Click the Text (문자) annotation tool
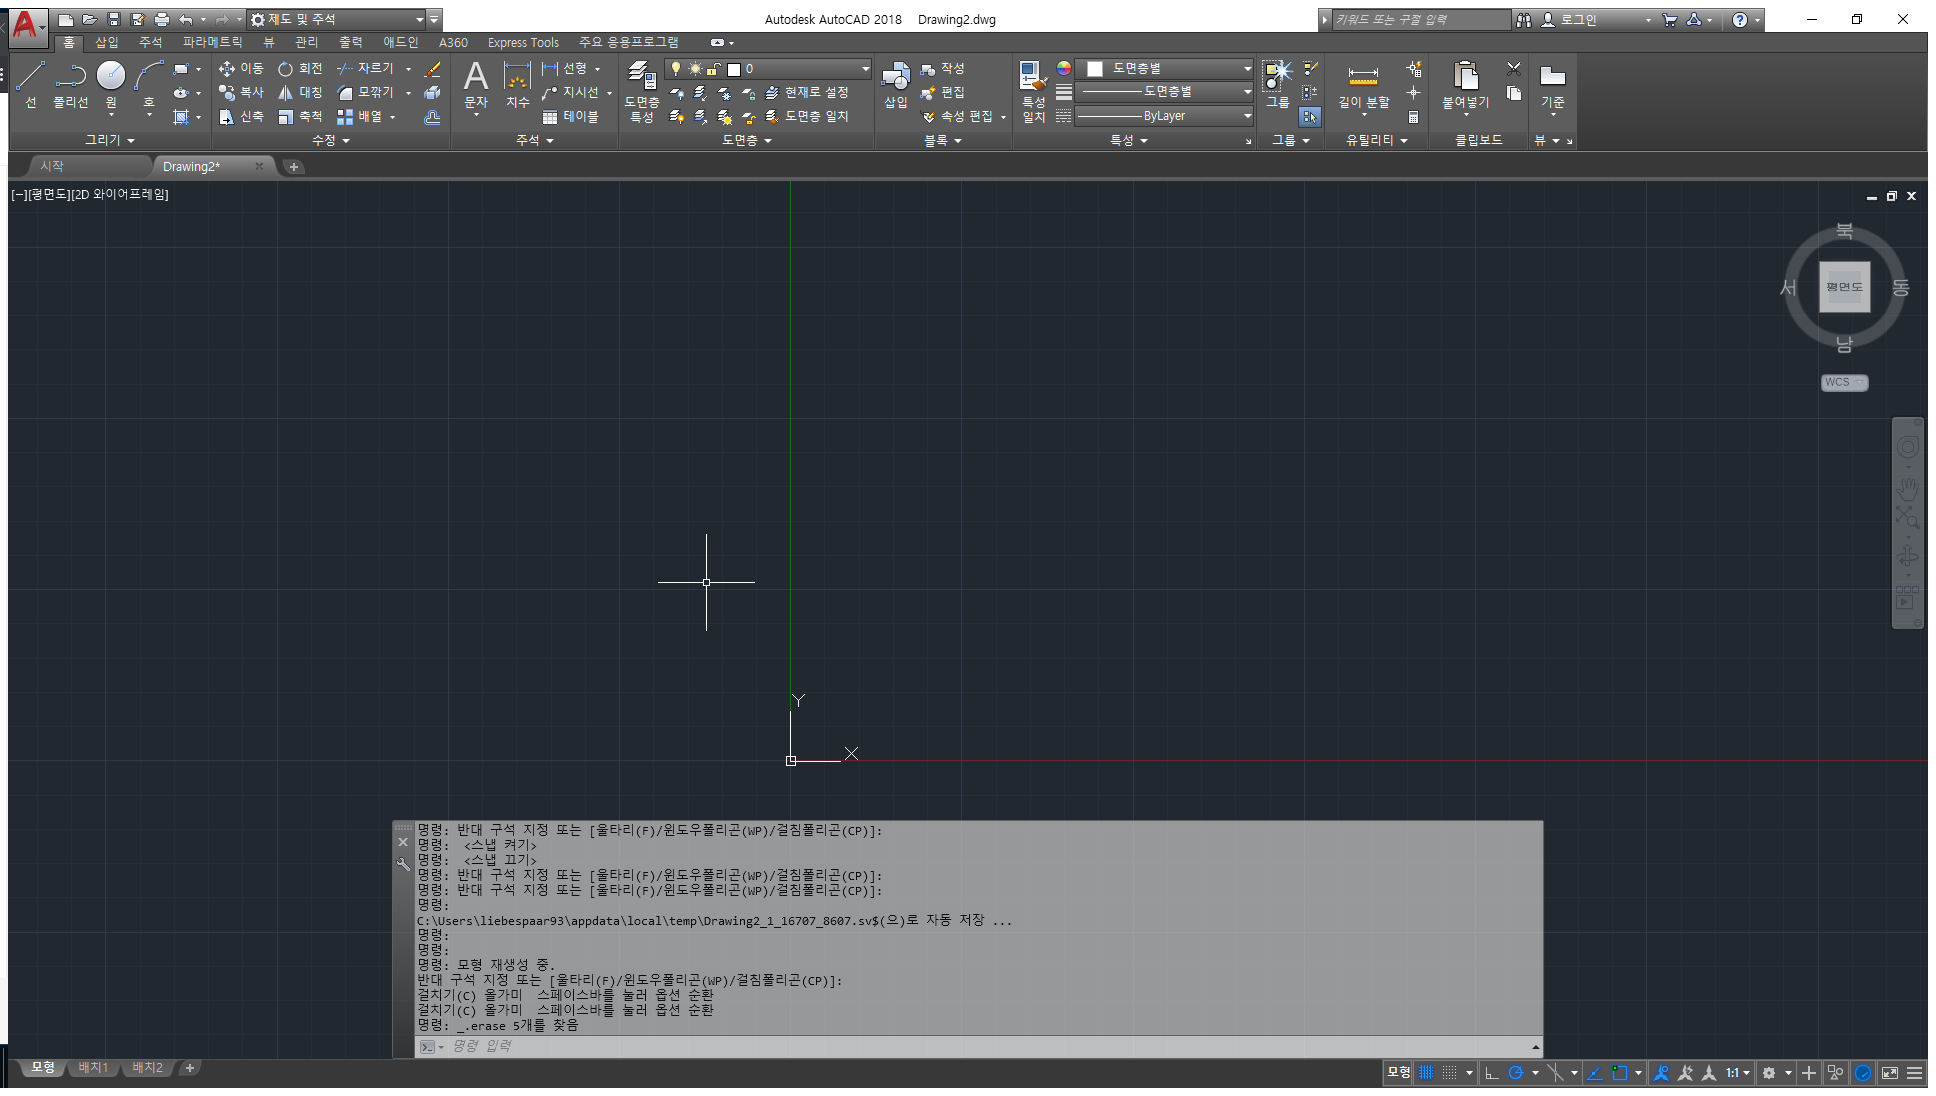 pos(476,78)
